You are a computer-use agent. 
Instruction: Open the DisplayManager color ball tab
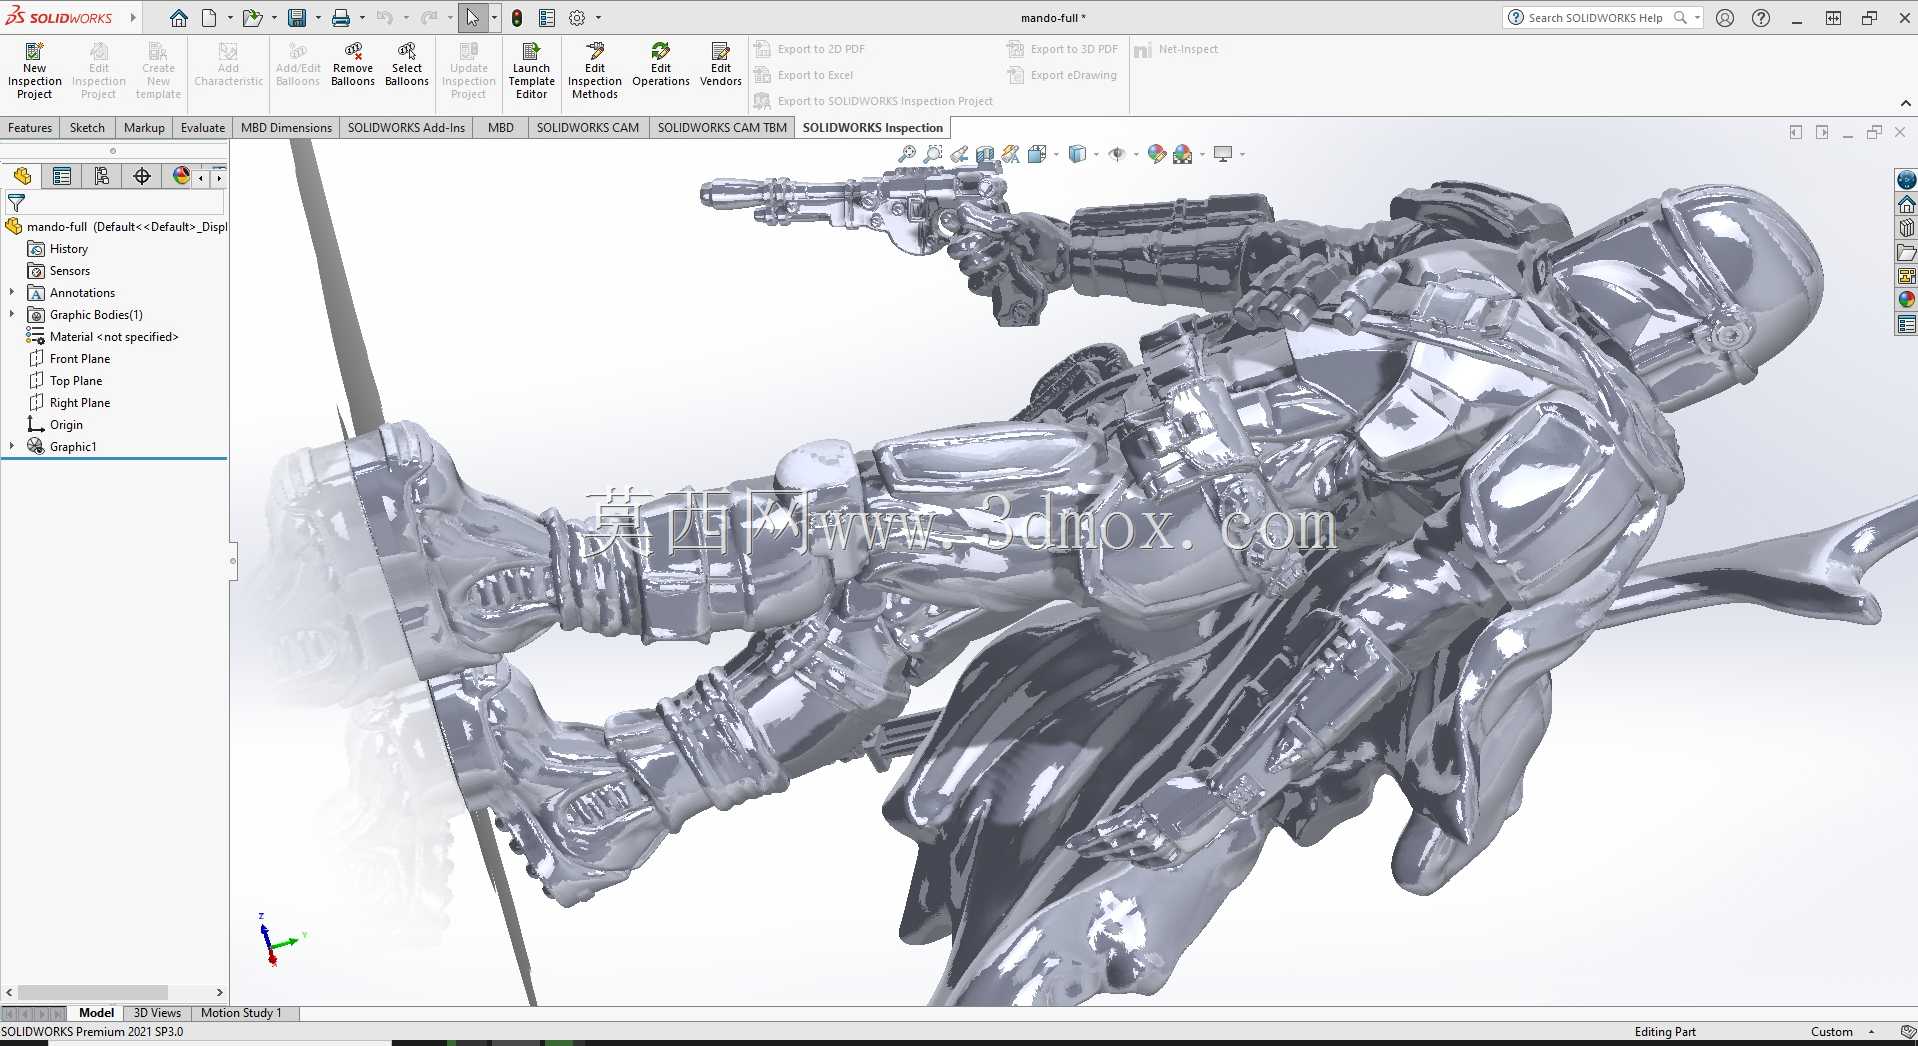pos(181,176)
